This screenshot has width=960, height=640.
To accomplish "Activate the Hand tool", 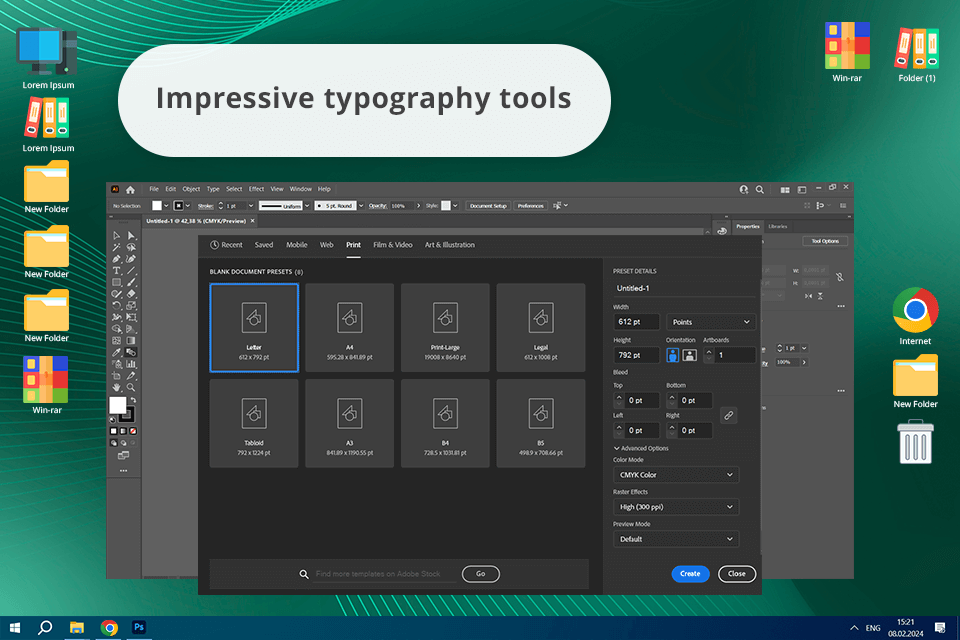I will point(116,387).
